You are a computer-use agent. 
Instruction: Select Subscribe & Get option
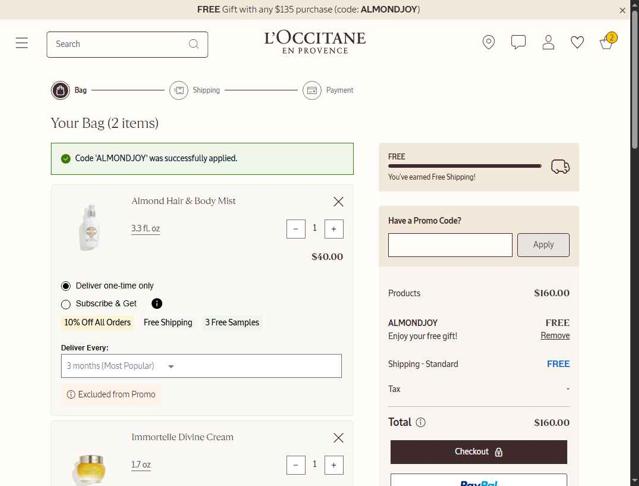66,304
